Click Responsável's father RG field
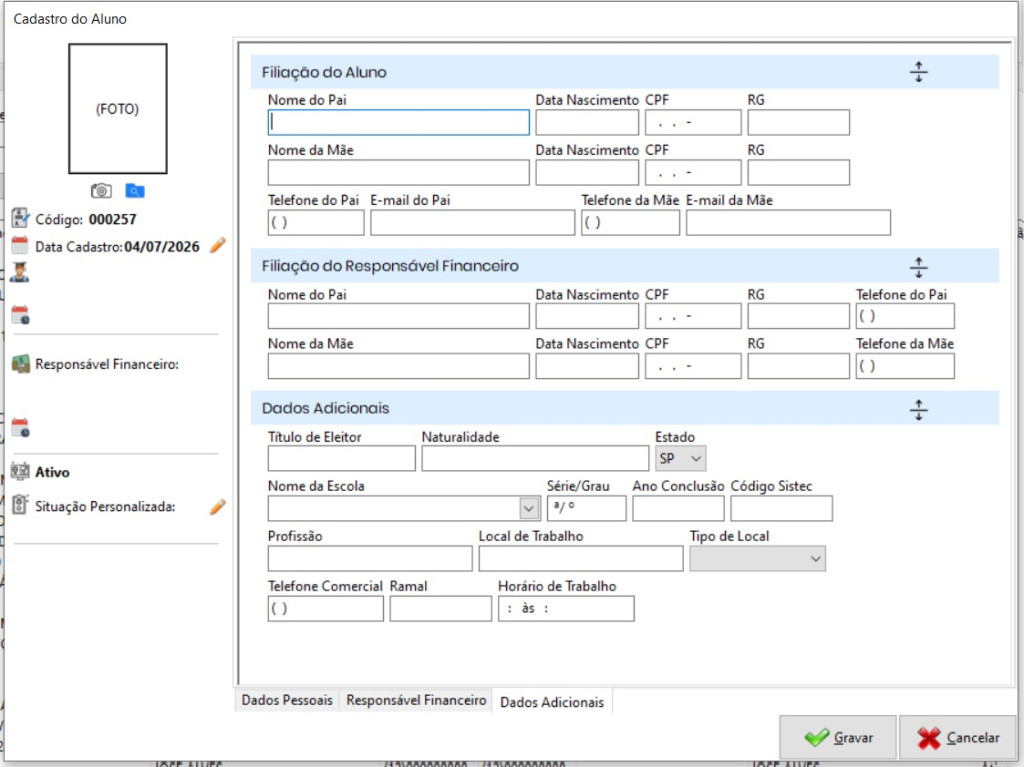Screen dimensions: 1024x767 [x=798, y=316]
